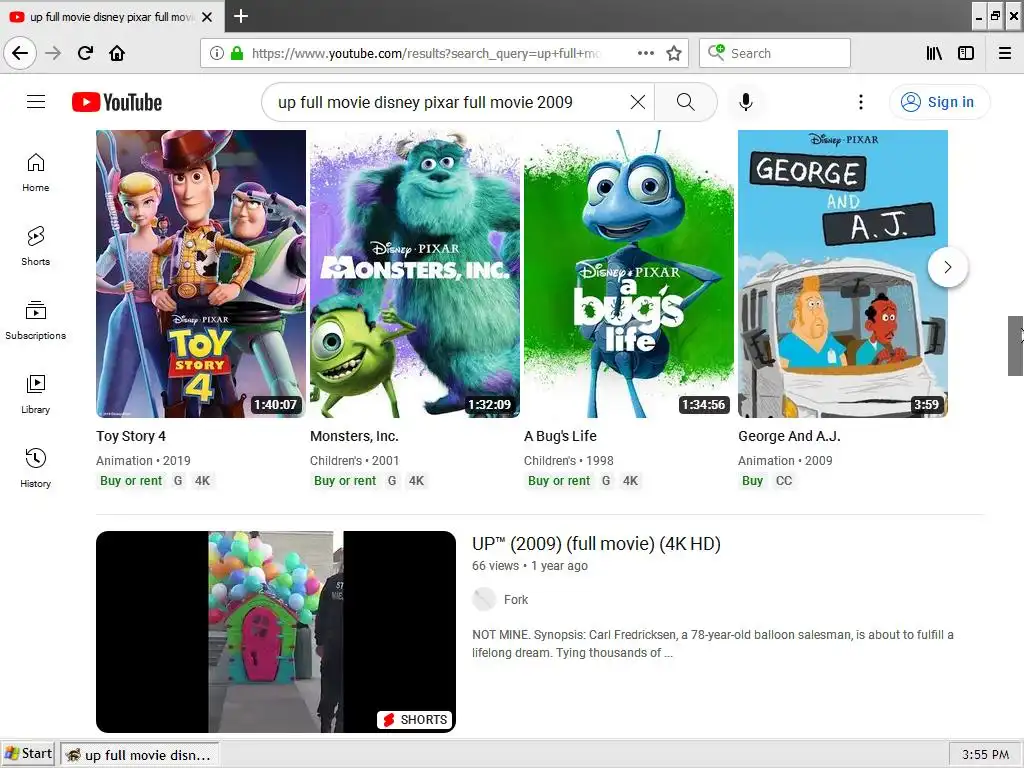Open a new browser tab
This screenshot has height=768, width=1024.
coord(241,16)
